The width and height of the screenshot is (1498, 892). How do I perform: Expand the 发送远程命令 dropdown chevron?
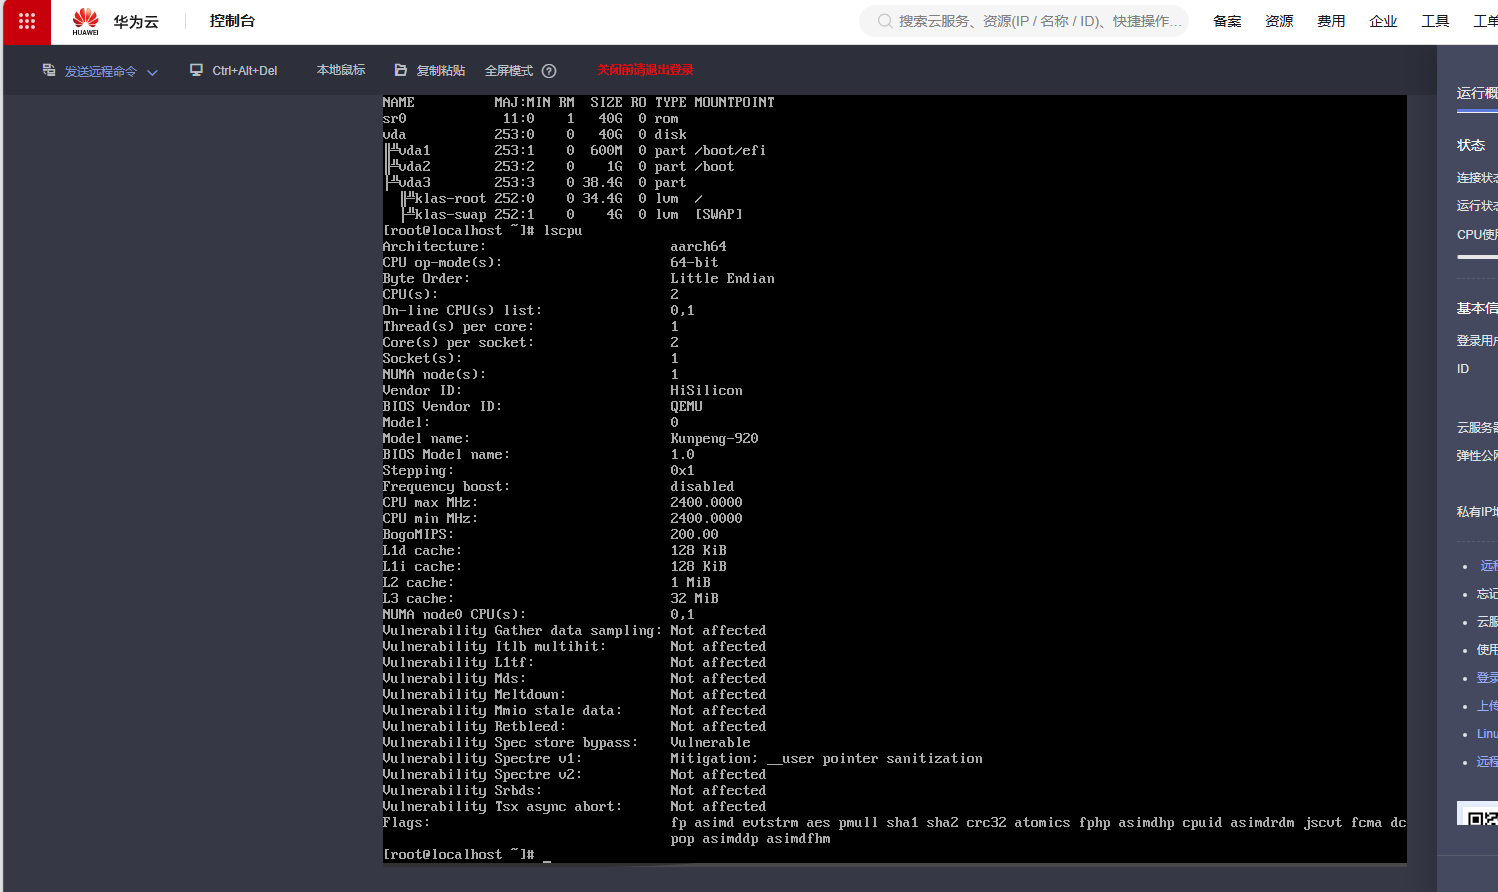[x=152, y=72]
